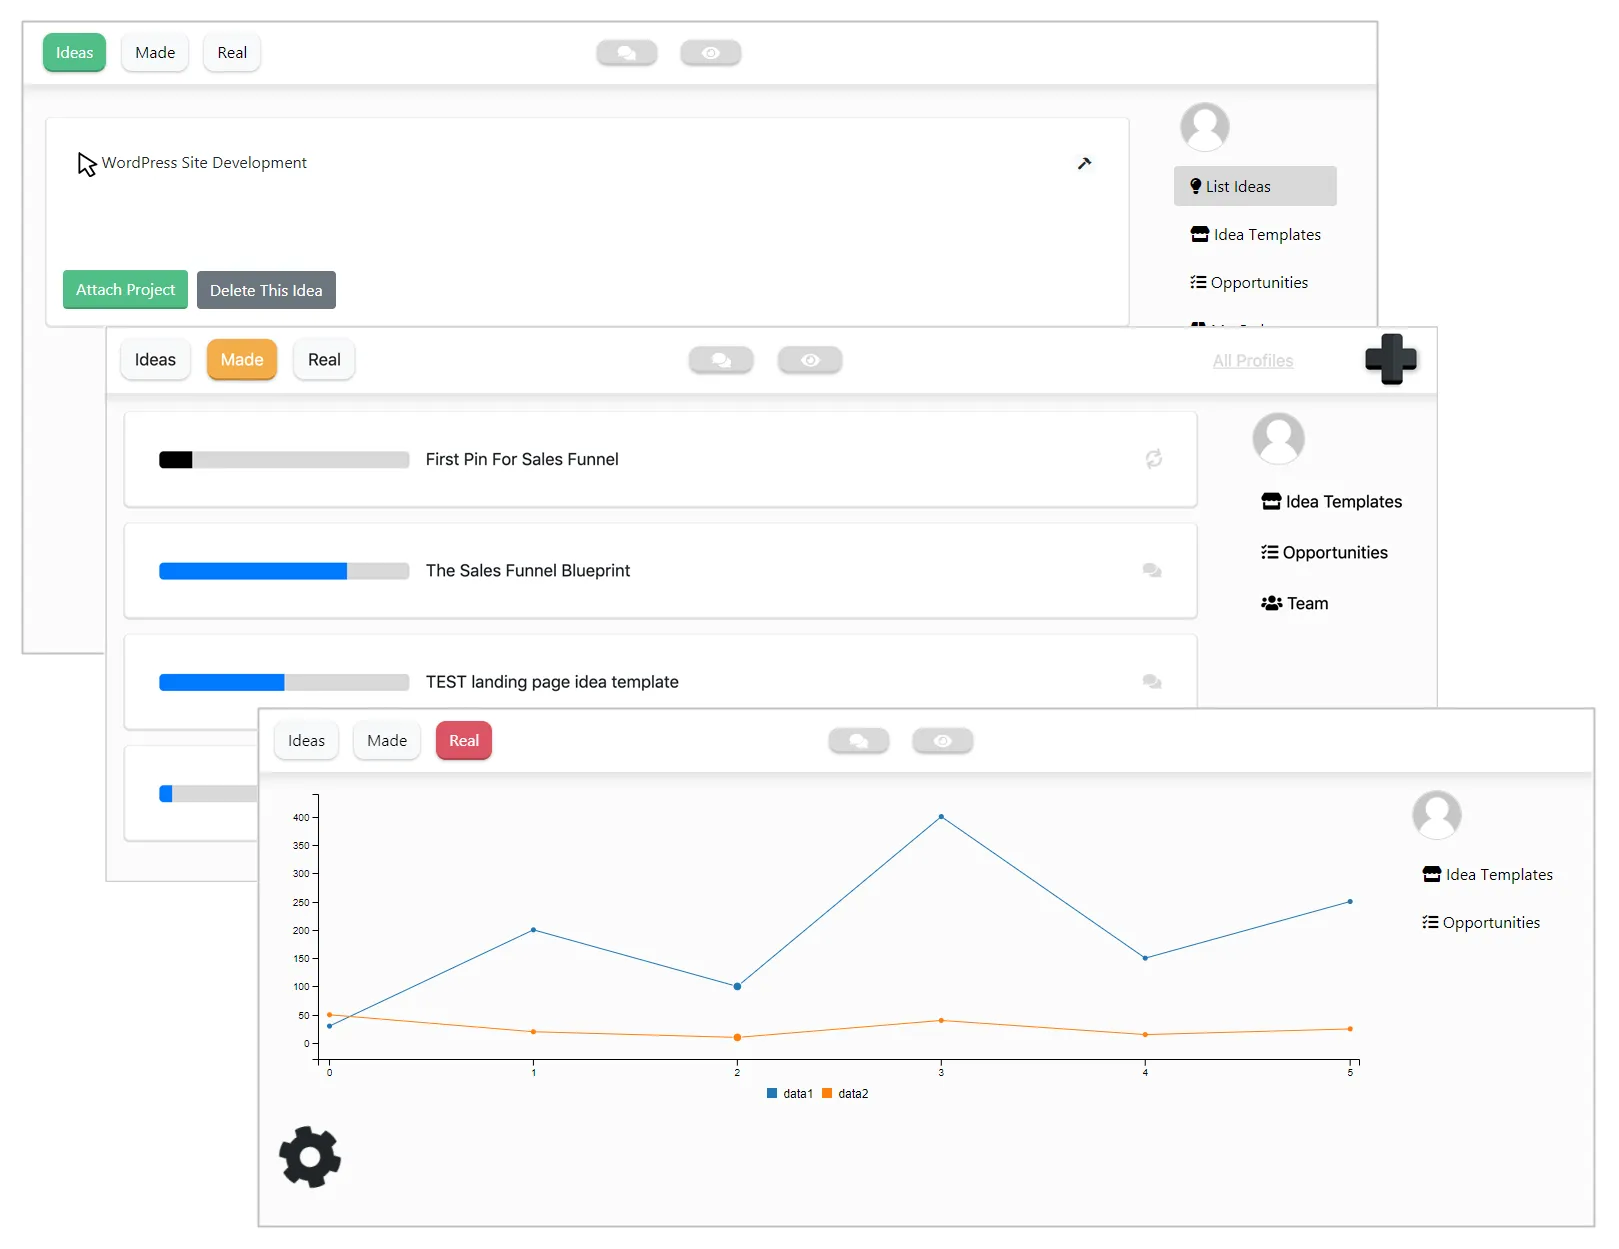Click the refresh icon on First Pin For Sales Funnel

1154,459
